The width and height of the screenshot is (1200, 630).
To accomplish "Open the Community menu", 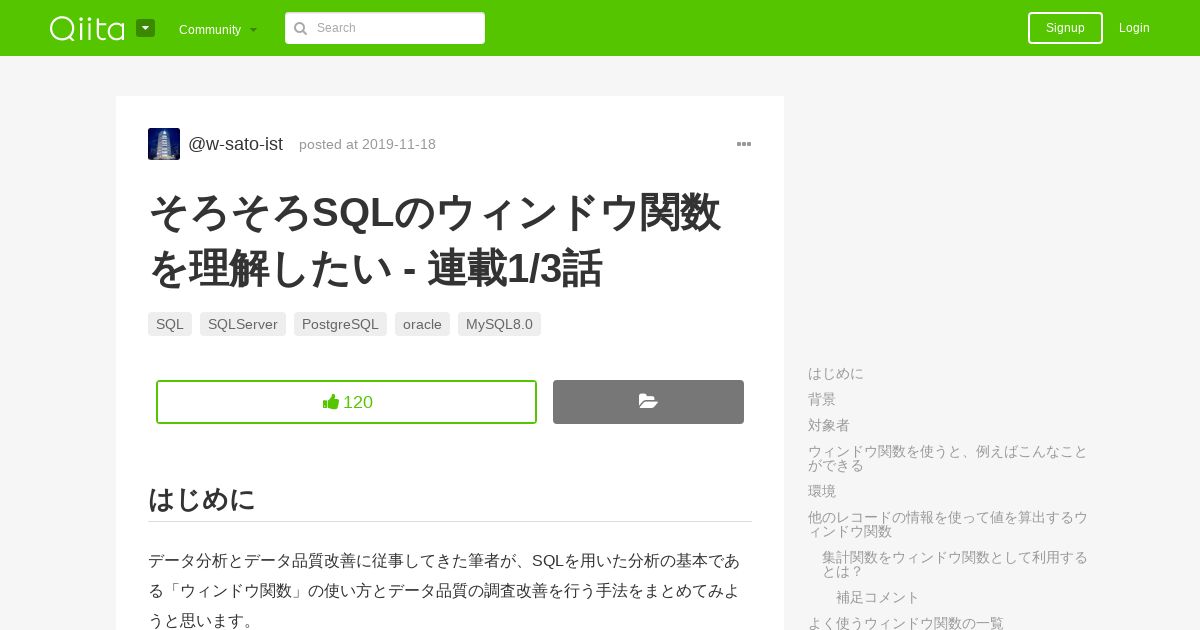I will coord(218,29).
